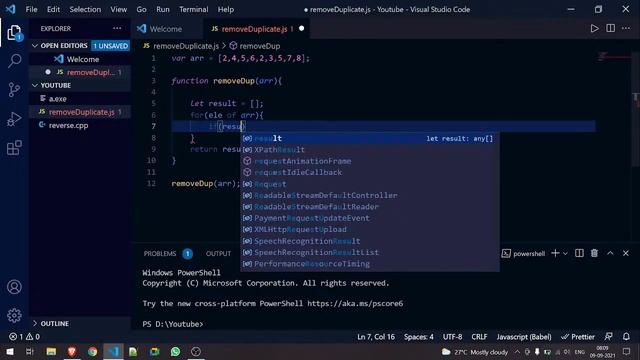Image resolution: width=640 pixels, height=360 pixels.
Task: Open WhatsApp from Windows taskbar
Action: (176, 351)
